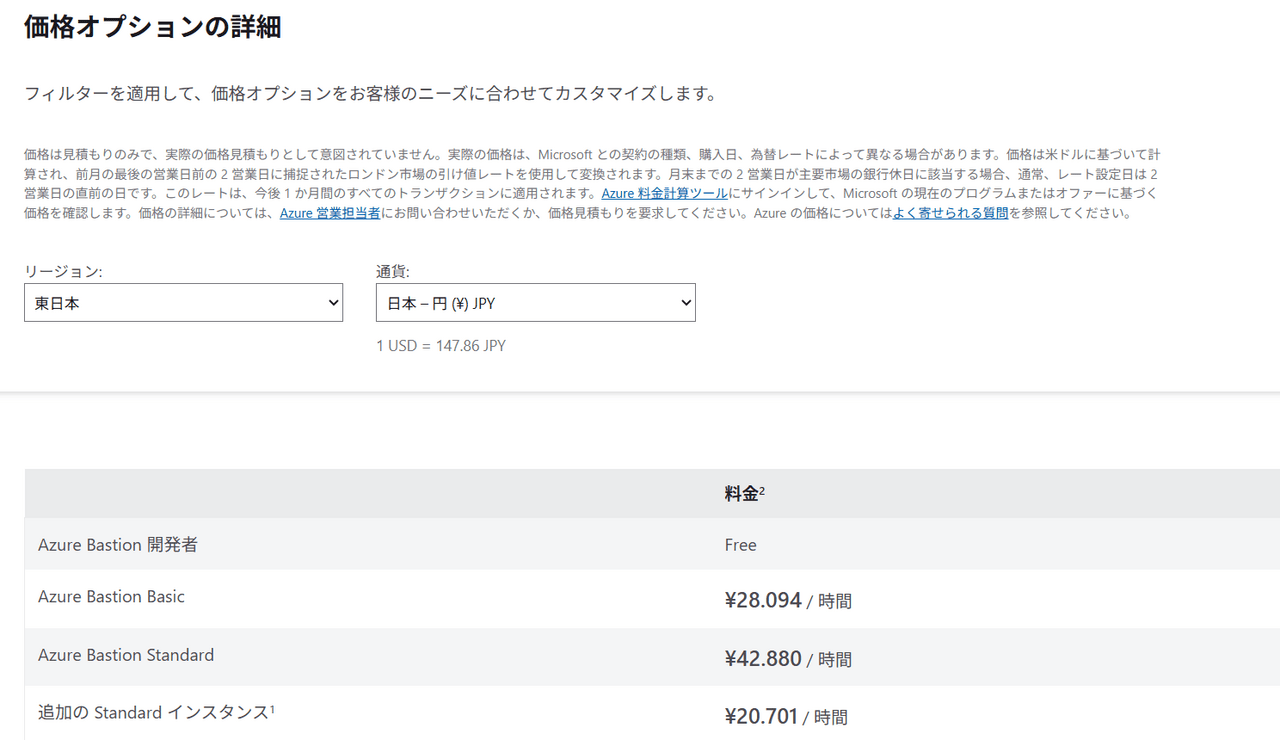Image resolution: width=1280 pixels, height=740 pixels.
Task: Select the 価格オプションの詳細 heading
Action: [152, 28]
